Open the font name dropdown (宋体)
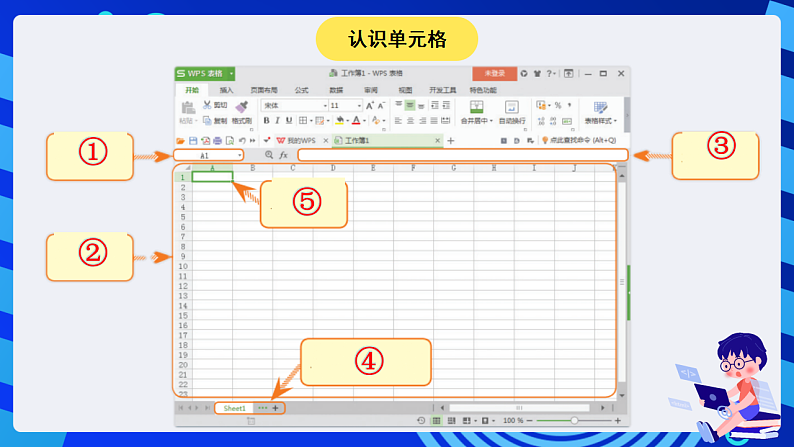794x447 pixels. tap(325, 105)
